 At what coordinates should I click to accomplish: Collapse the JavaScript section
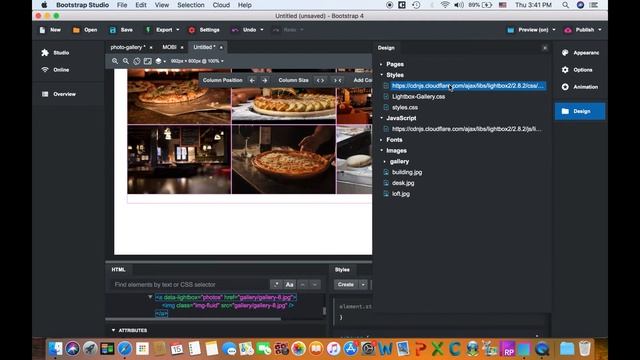pyautogui.click(x=381, y=118)
